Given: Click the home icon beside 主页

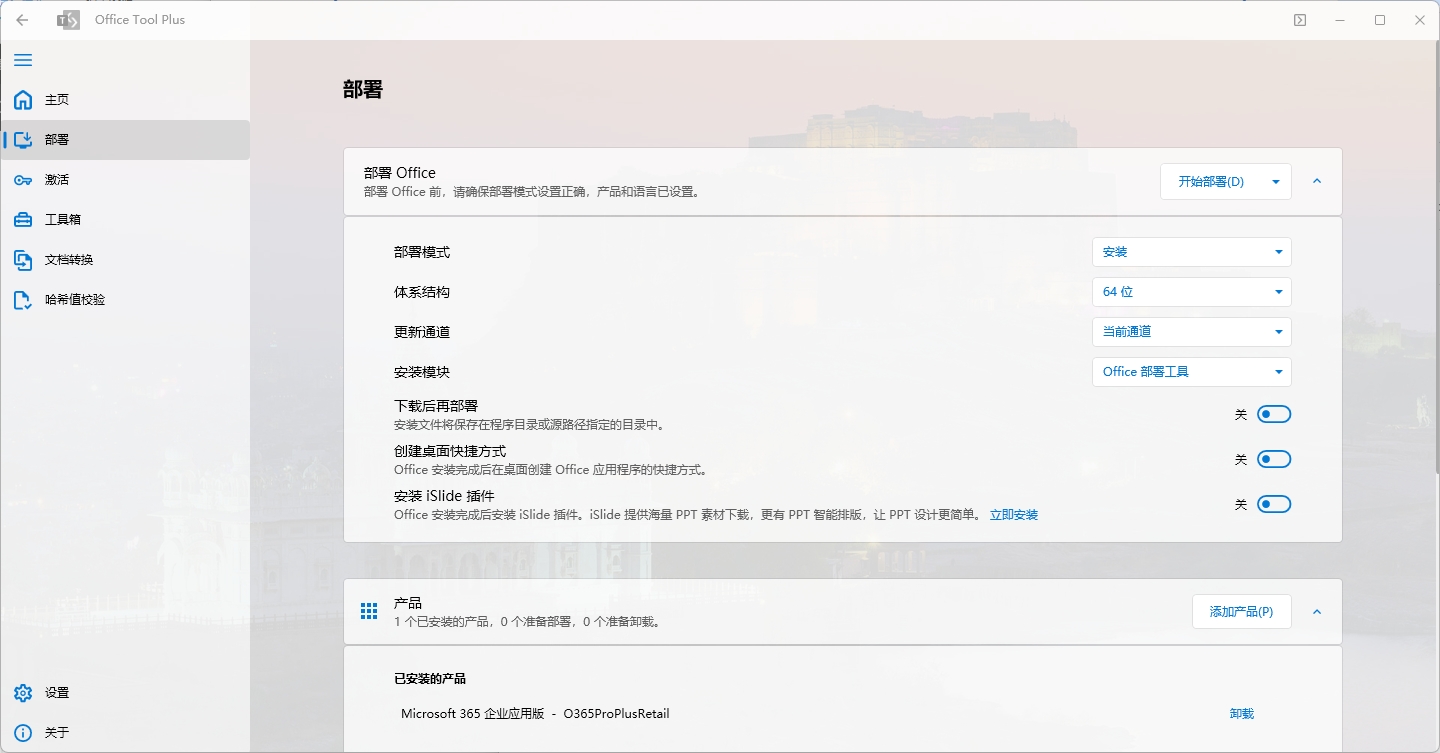Looking at the screenshot, I should (x=23, y=100).
